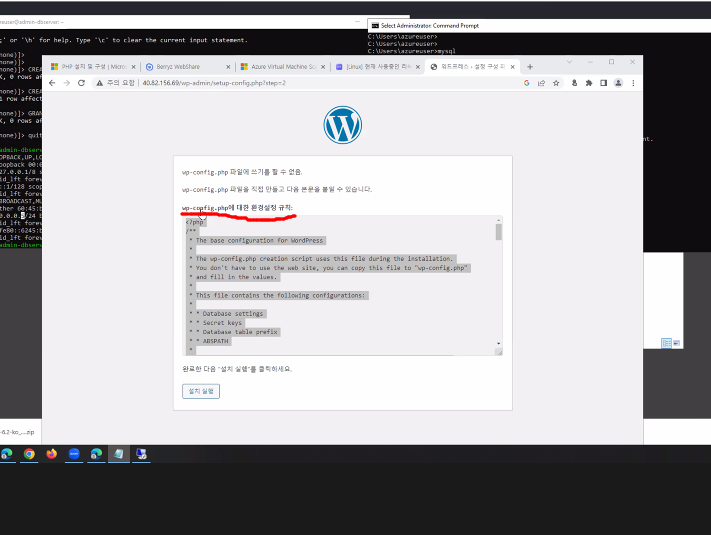Open a new browser tab
Viewport: 711px width, 535px height.
[530, 67]
